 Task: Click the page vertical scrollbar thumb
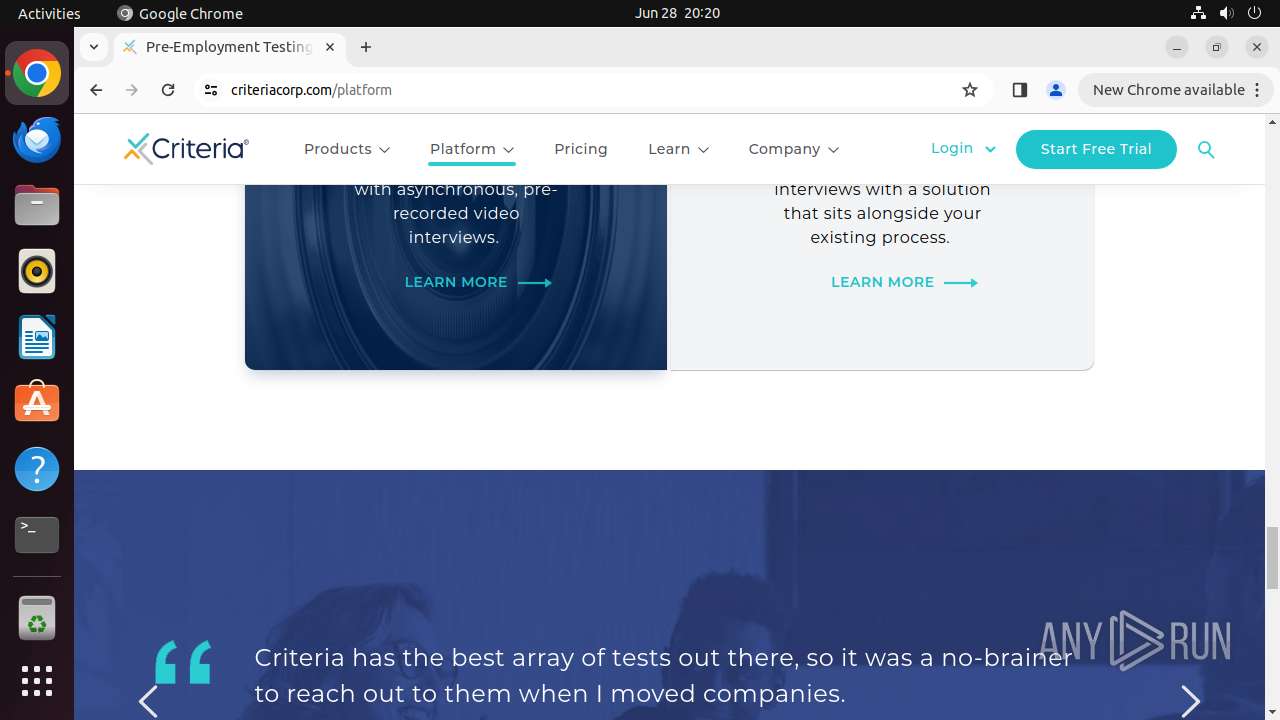[1272, 558]
